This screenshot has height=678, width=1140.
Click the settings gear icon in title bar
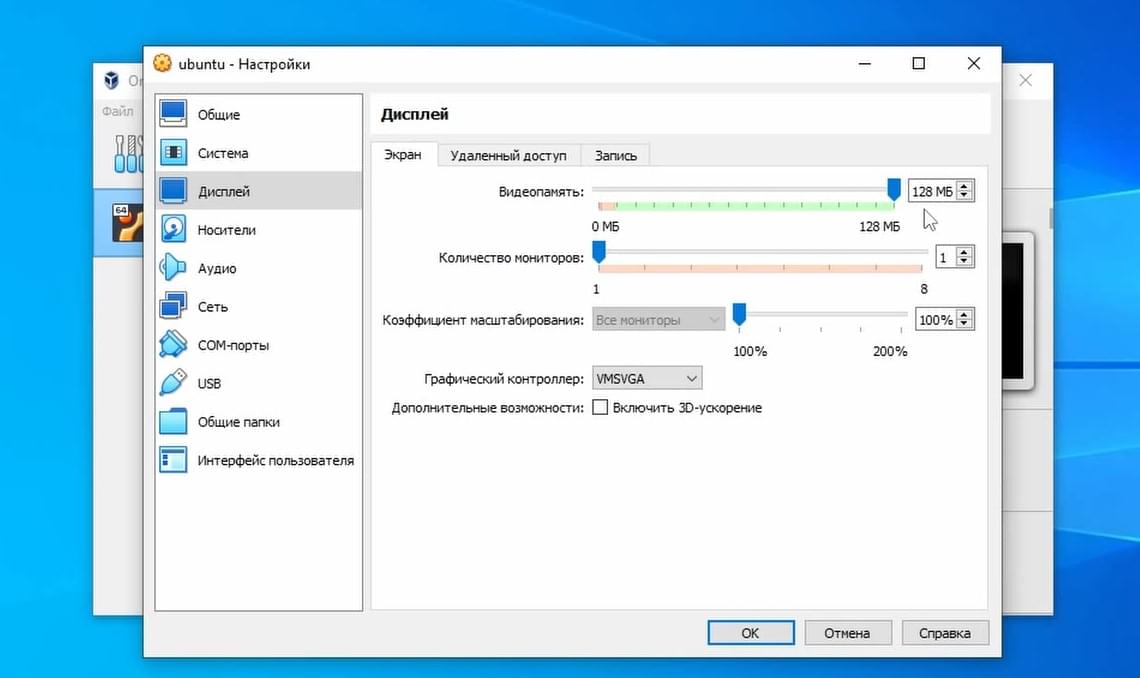pos(162,63)
